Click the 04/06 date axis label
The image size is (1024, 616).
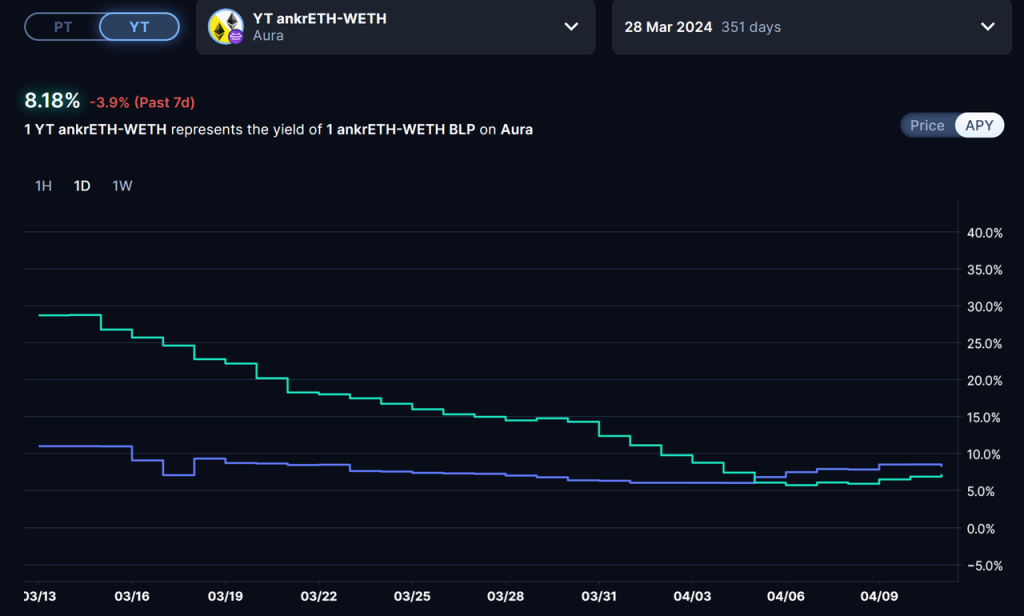coord(786,596)
